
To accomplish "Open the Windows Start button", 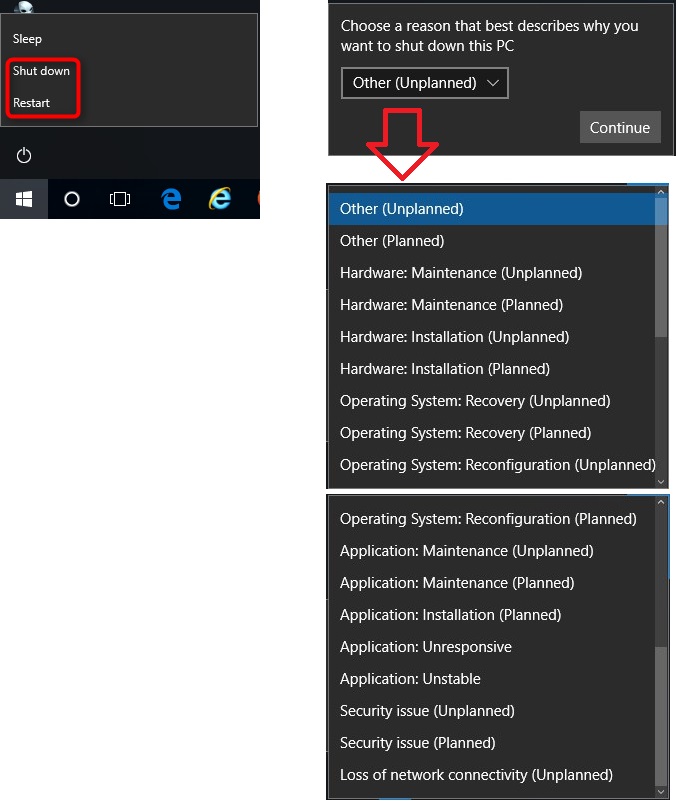I will coord(24,199).
